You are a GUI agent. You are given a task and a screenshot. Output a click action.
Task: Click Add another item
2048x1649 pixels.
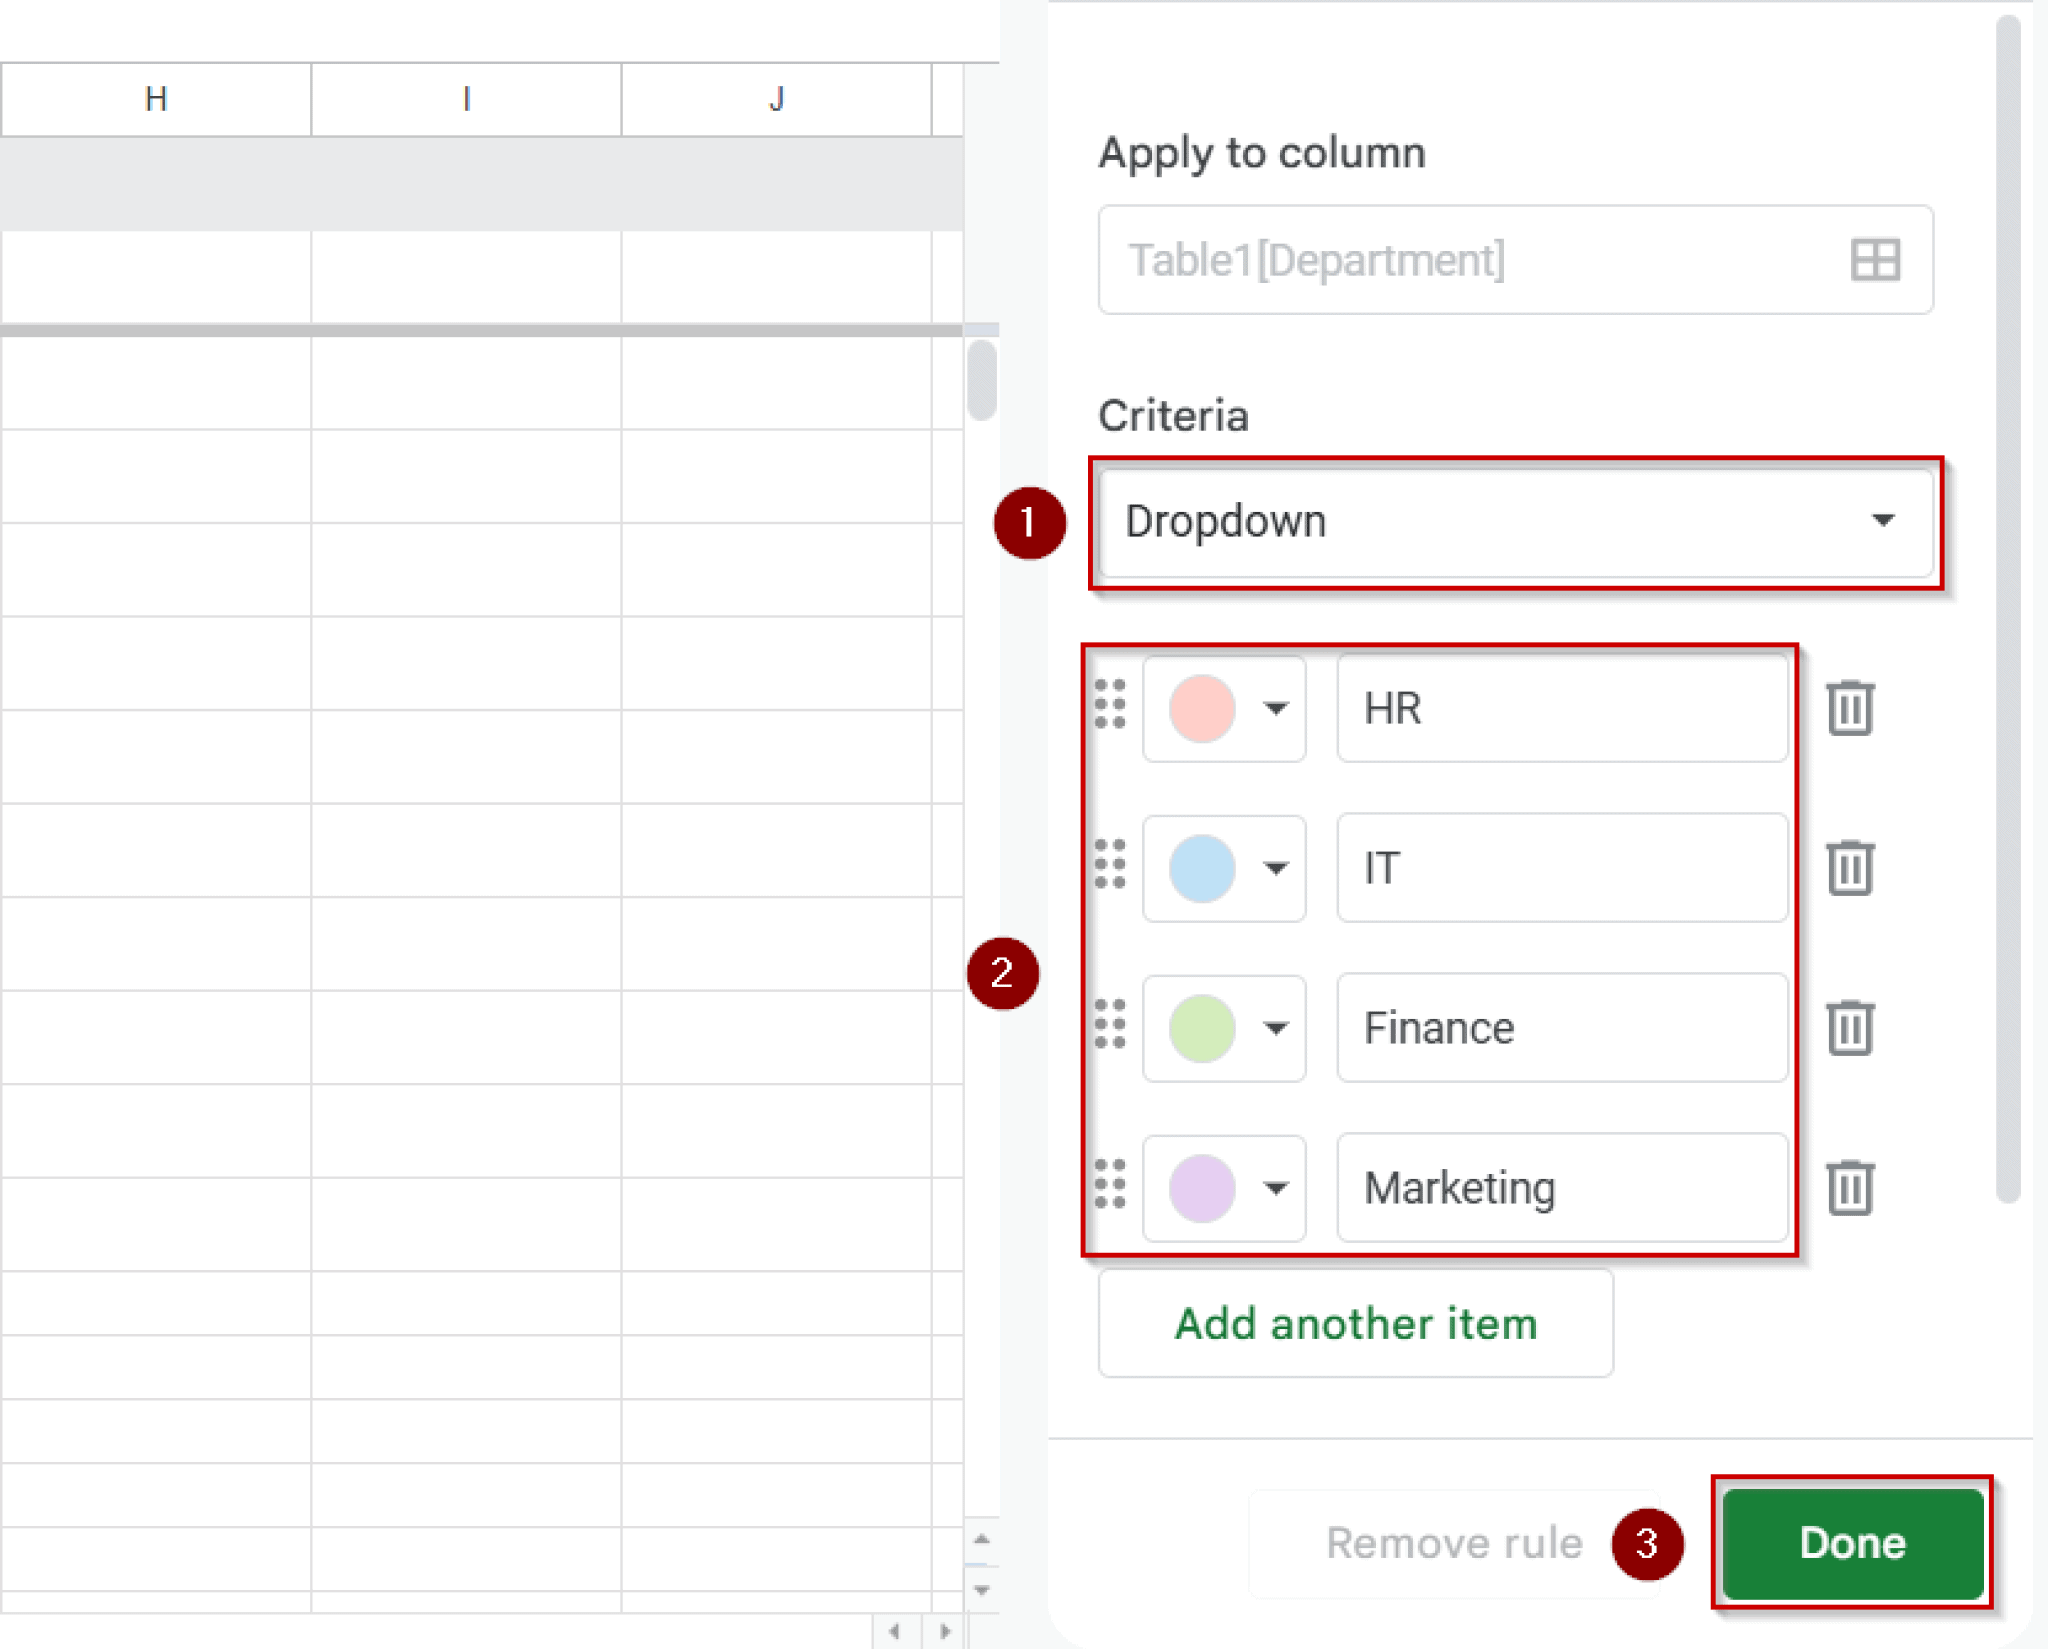[1355, 1323]
